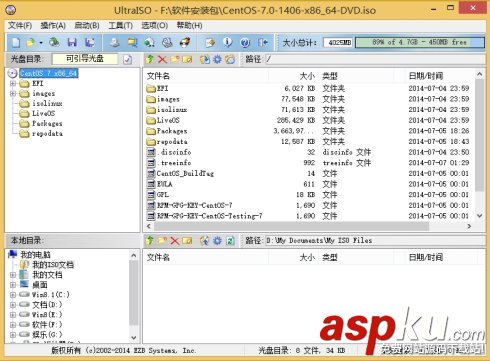The height and width of the screenshot is (361, 490).
Task: Click Add files icon in local pane toolbar
Action: tap(205, 240)
